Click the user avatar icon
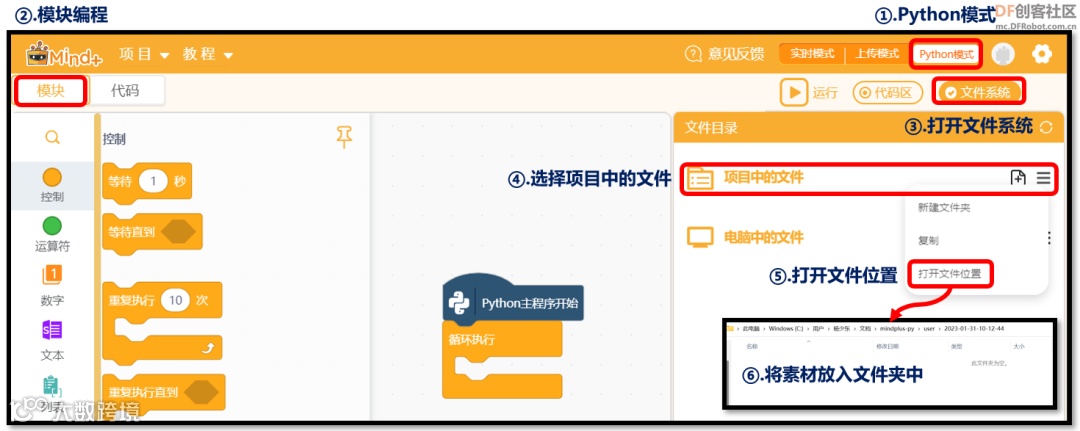This screenshot has width=1080, height=431. [x=1003, y=54]
